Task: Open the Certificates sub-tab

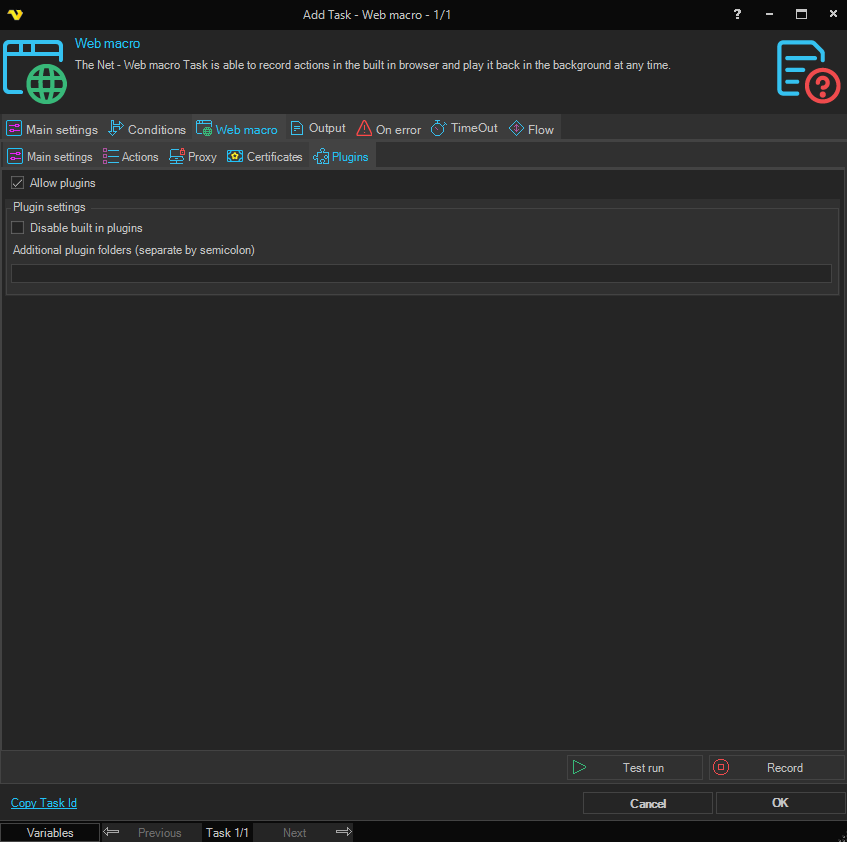Action: [265, 157]
